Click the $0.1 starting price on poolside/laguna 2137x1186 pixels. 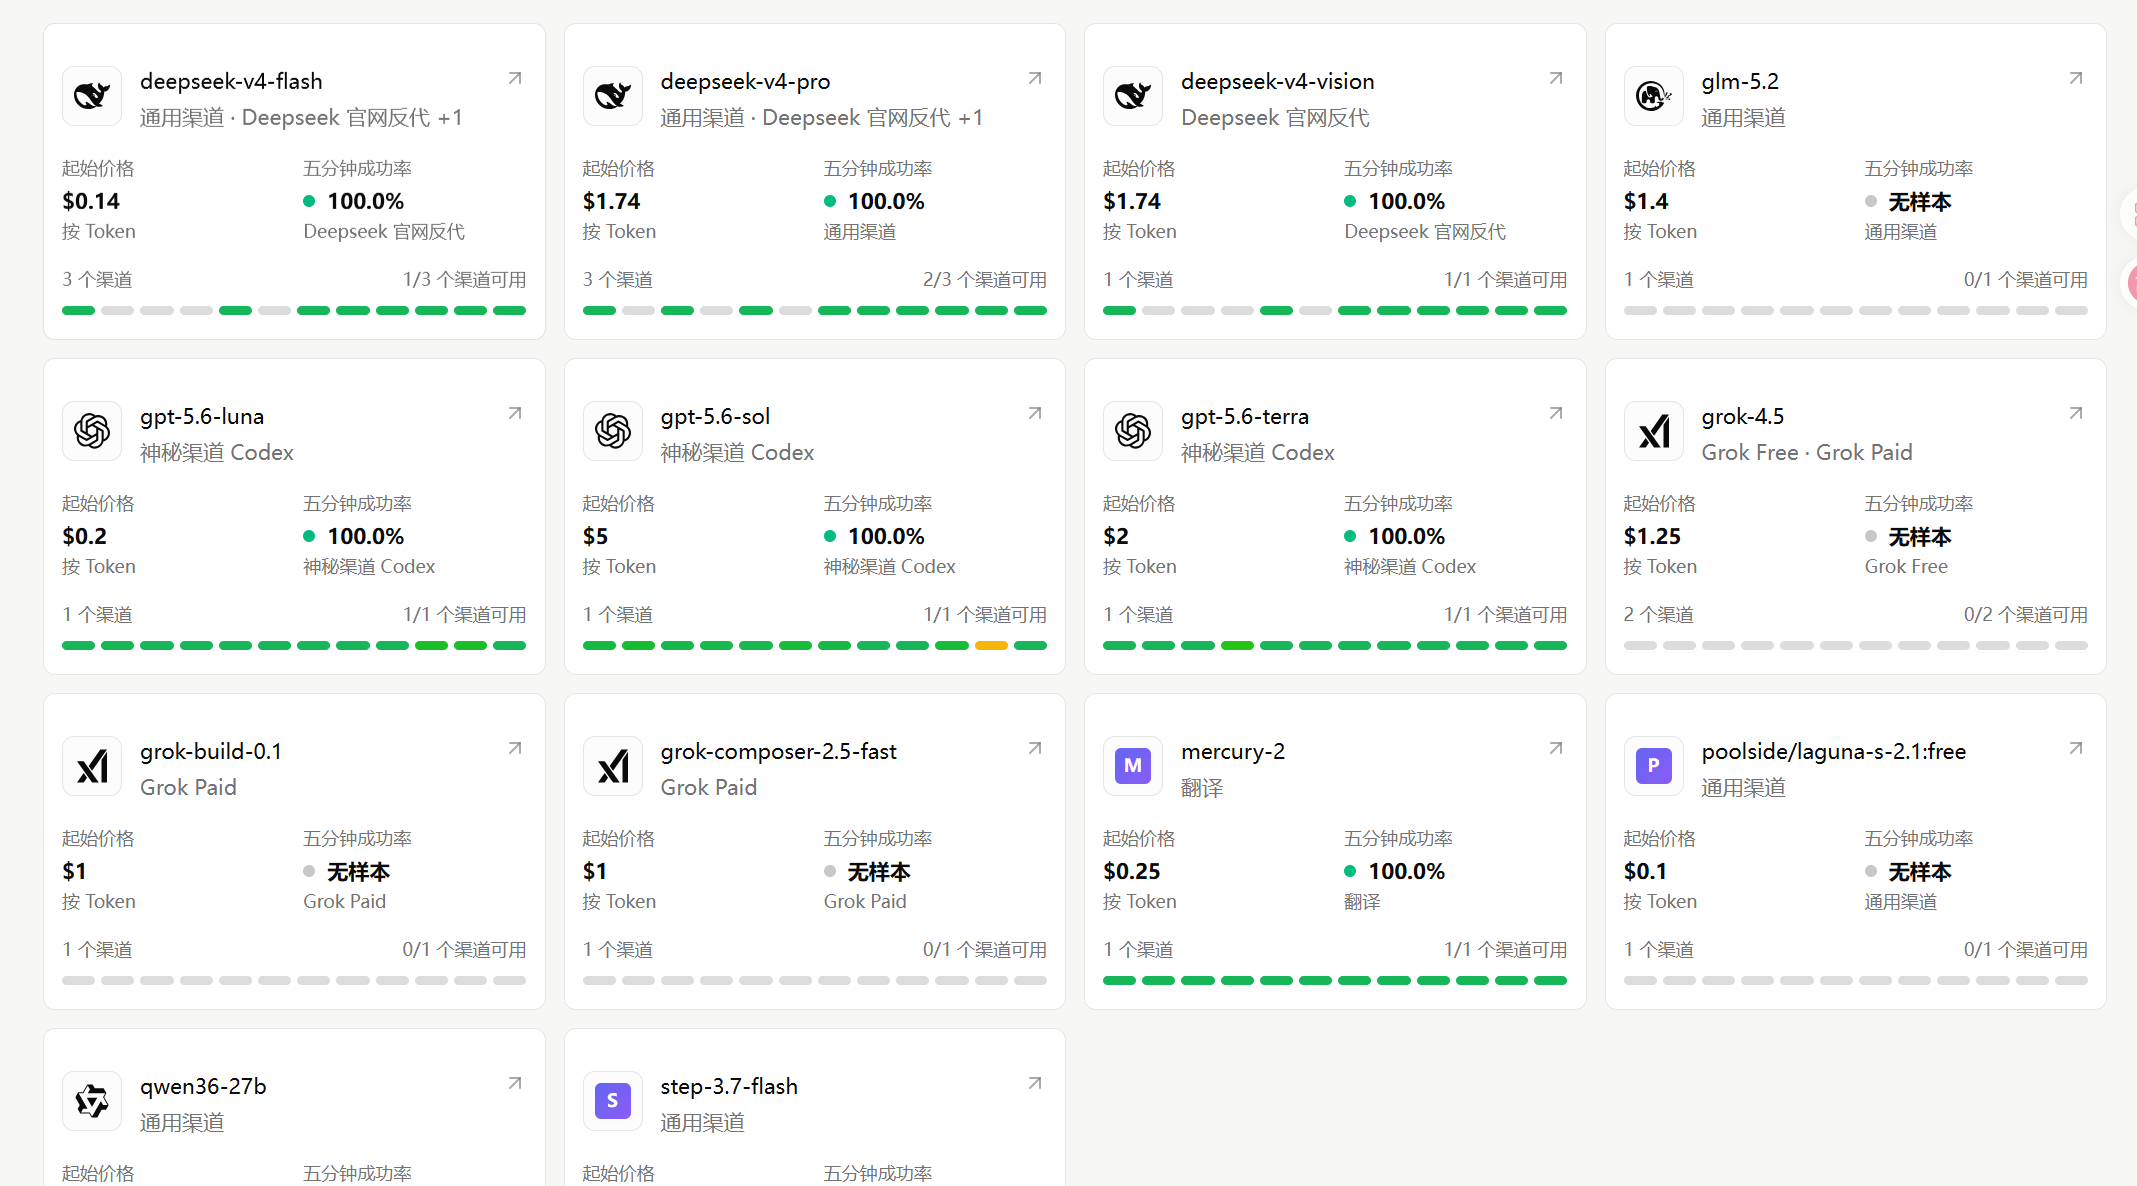pyautogui.click(x=1646, y=871)
